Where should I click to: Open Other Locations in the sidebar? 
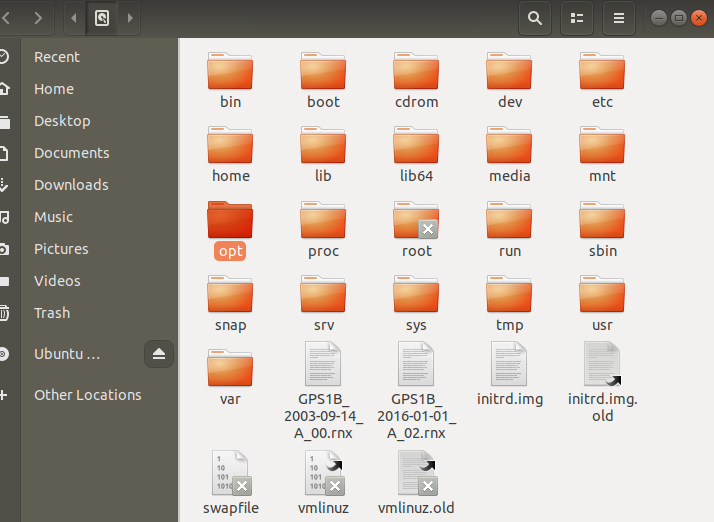point(89,395)
